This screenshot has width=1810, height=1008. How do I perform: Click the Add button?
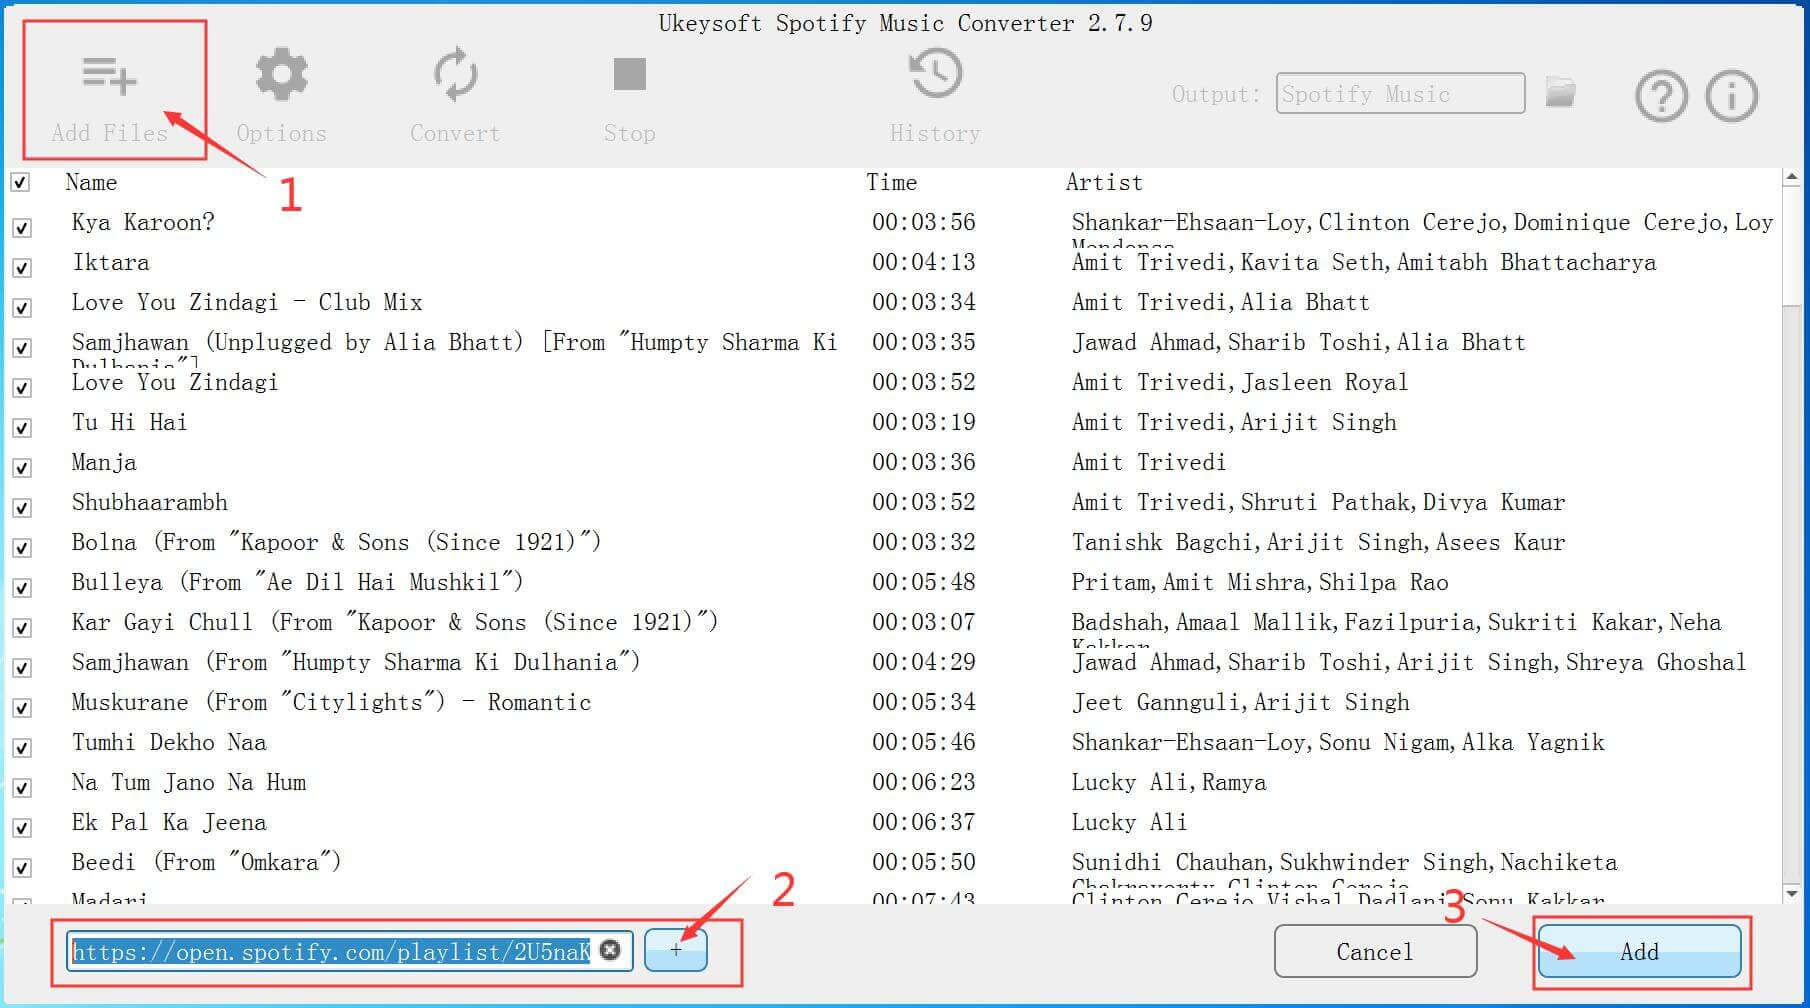[1639, 951]
